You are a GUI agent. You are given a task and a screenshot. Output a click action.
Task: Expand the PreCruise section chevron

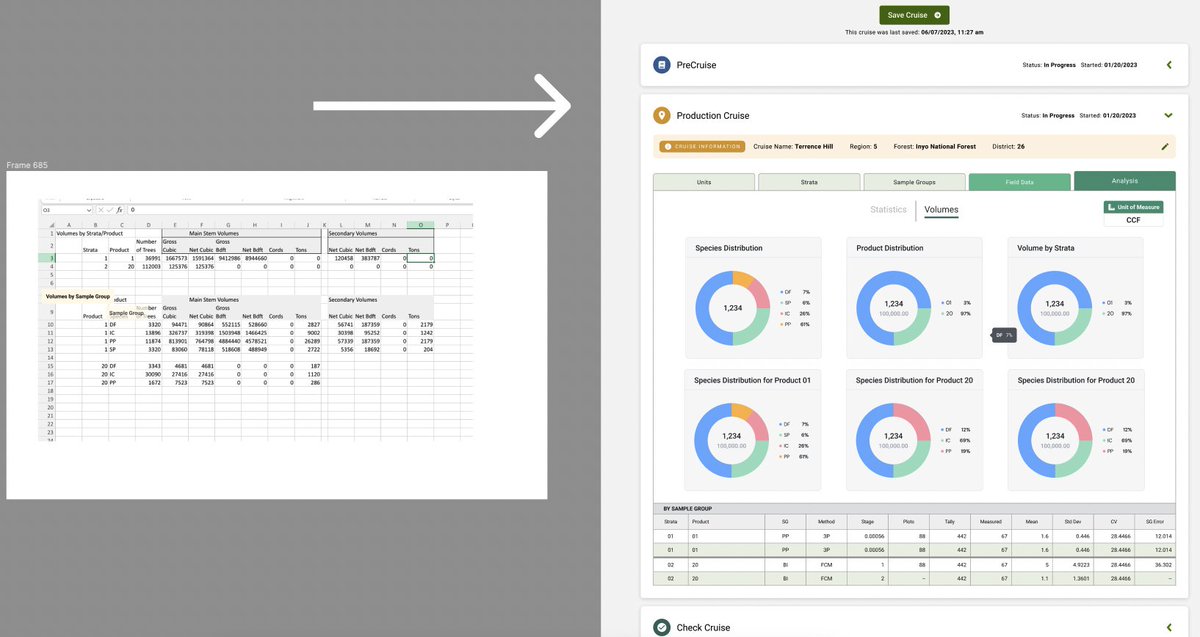pyautogui.click(x=1168, y=63)
